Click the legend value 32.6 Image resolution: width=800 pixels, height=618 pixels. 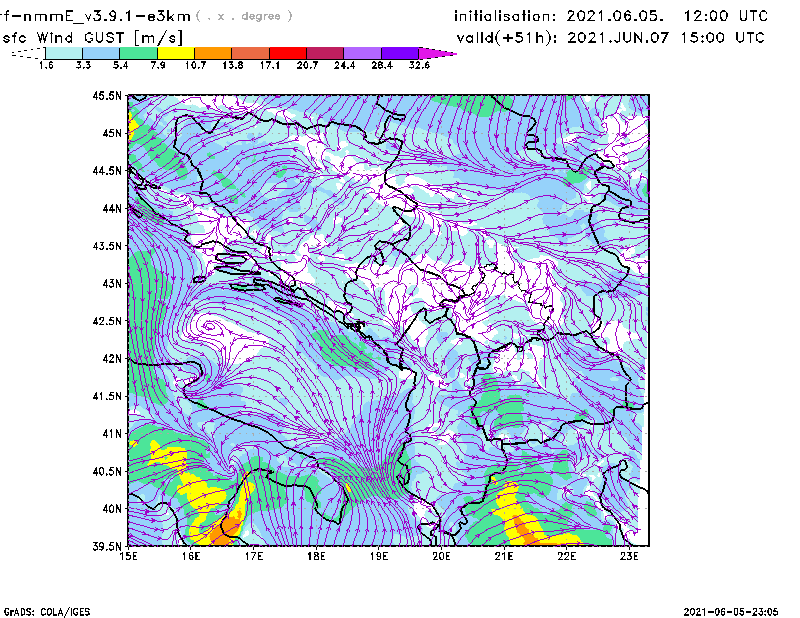[x=419, y=65]
